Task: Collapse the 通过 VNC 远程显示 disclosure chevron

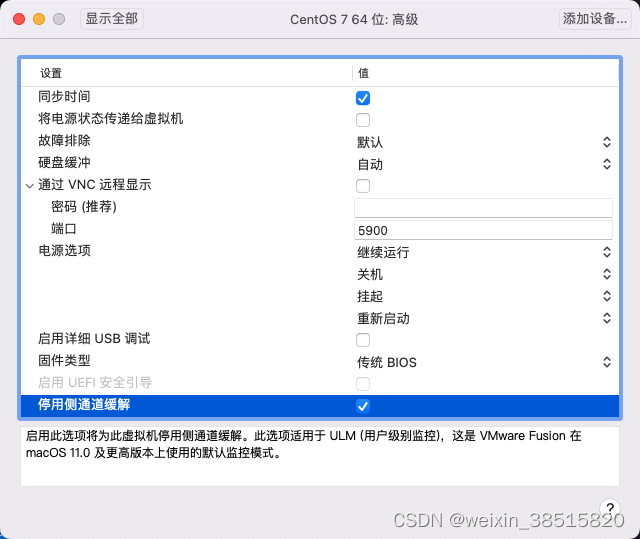Action: coord(29,186)
